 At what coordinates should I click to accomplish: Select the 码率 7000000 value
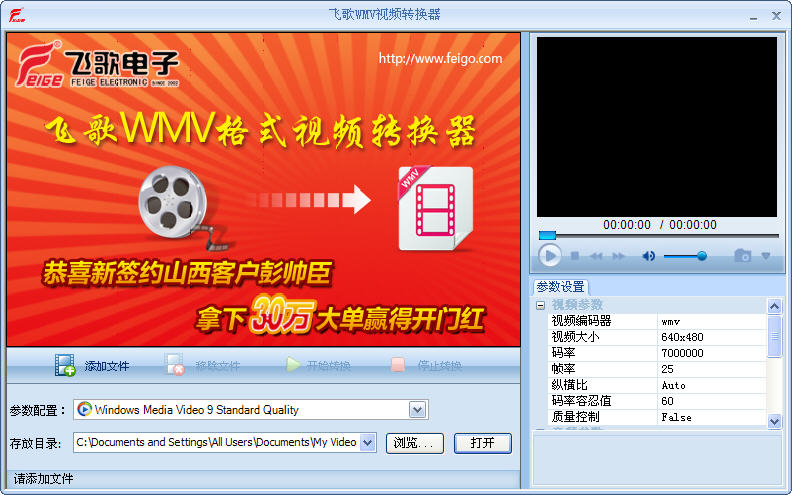click(x=712, y=353)
